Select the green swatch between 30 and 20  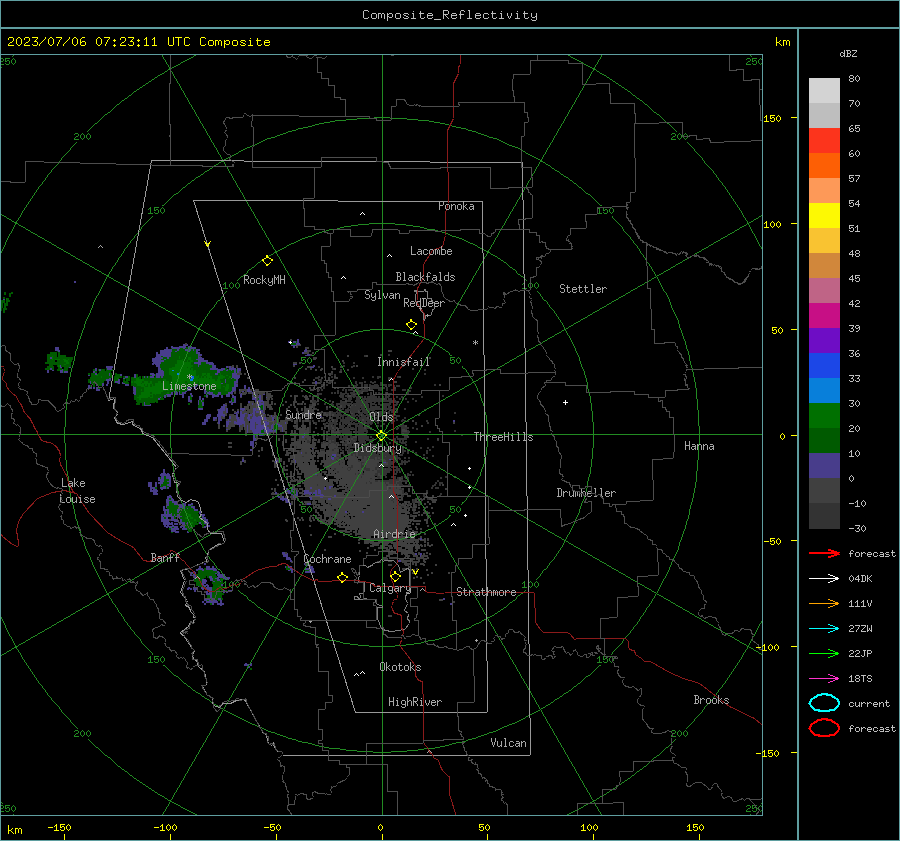tap(824, 416)
